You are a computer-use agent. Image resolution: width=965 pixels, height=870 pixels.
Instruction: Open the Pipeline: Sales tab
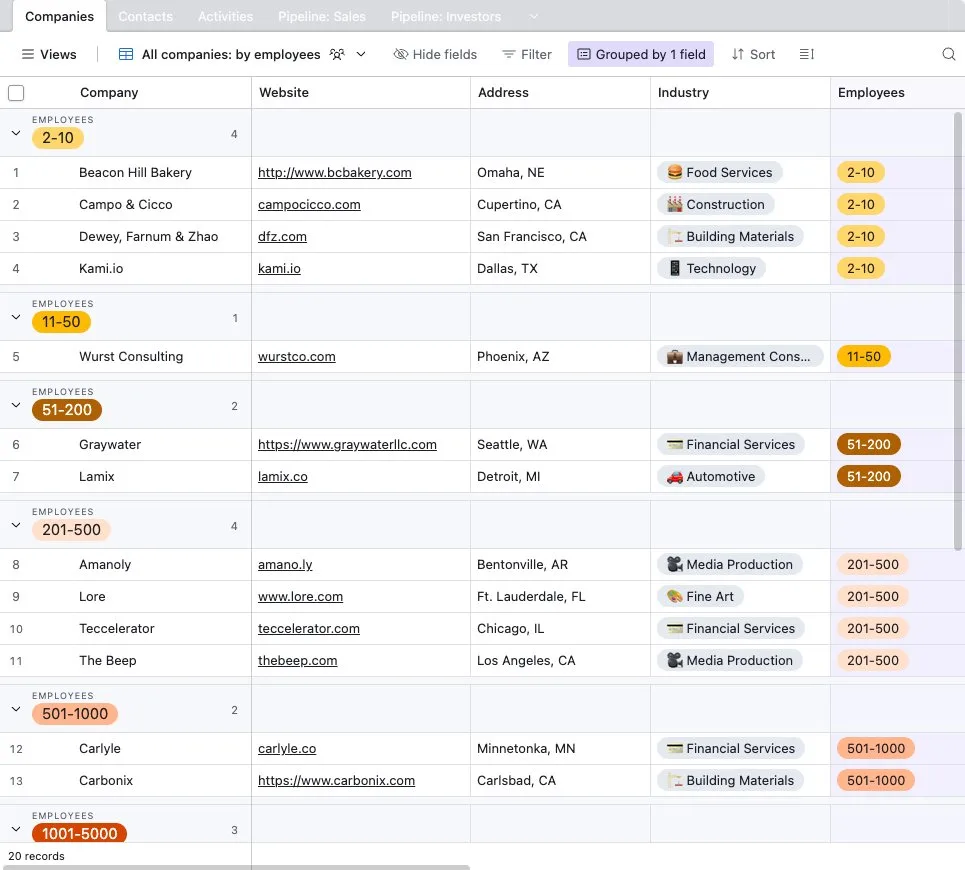click(322, 17)
